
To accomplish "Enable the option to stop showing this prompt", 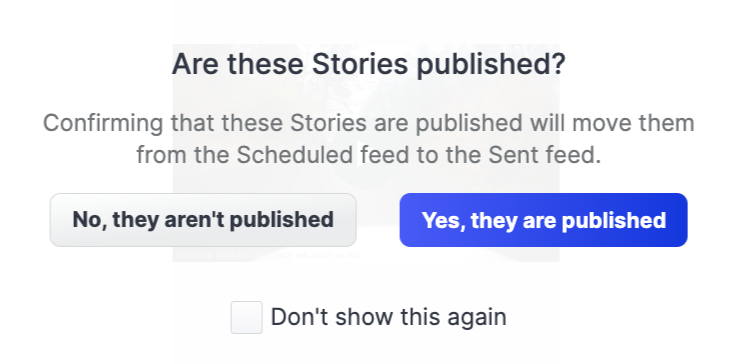I will point(246,317).
